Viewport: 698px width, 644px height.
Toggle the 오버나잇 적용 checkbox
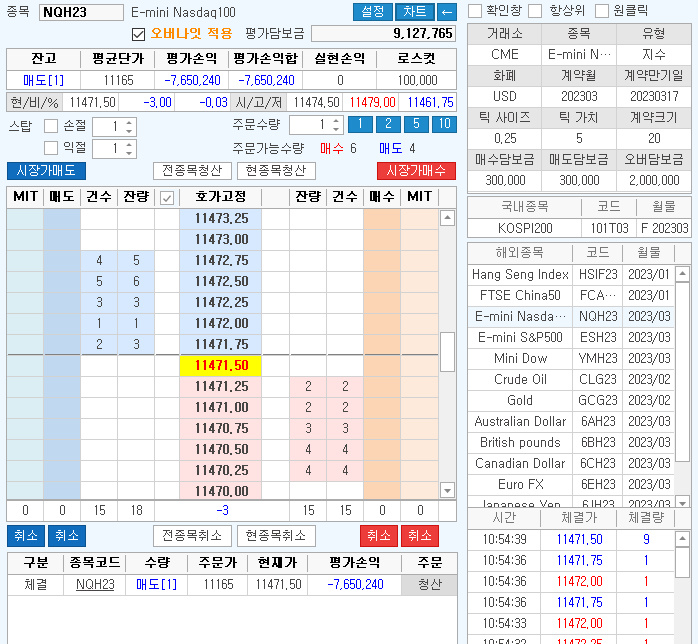click(139, 34)
